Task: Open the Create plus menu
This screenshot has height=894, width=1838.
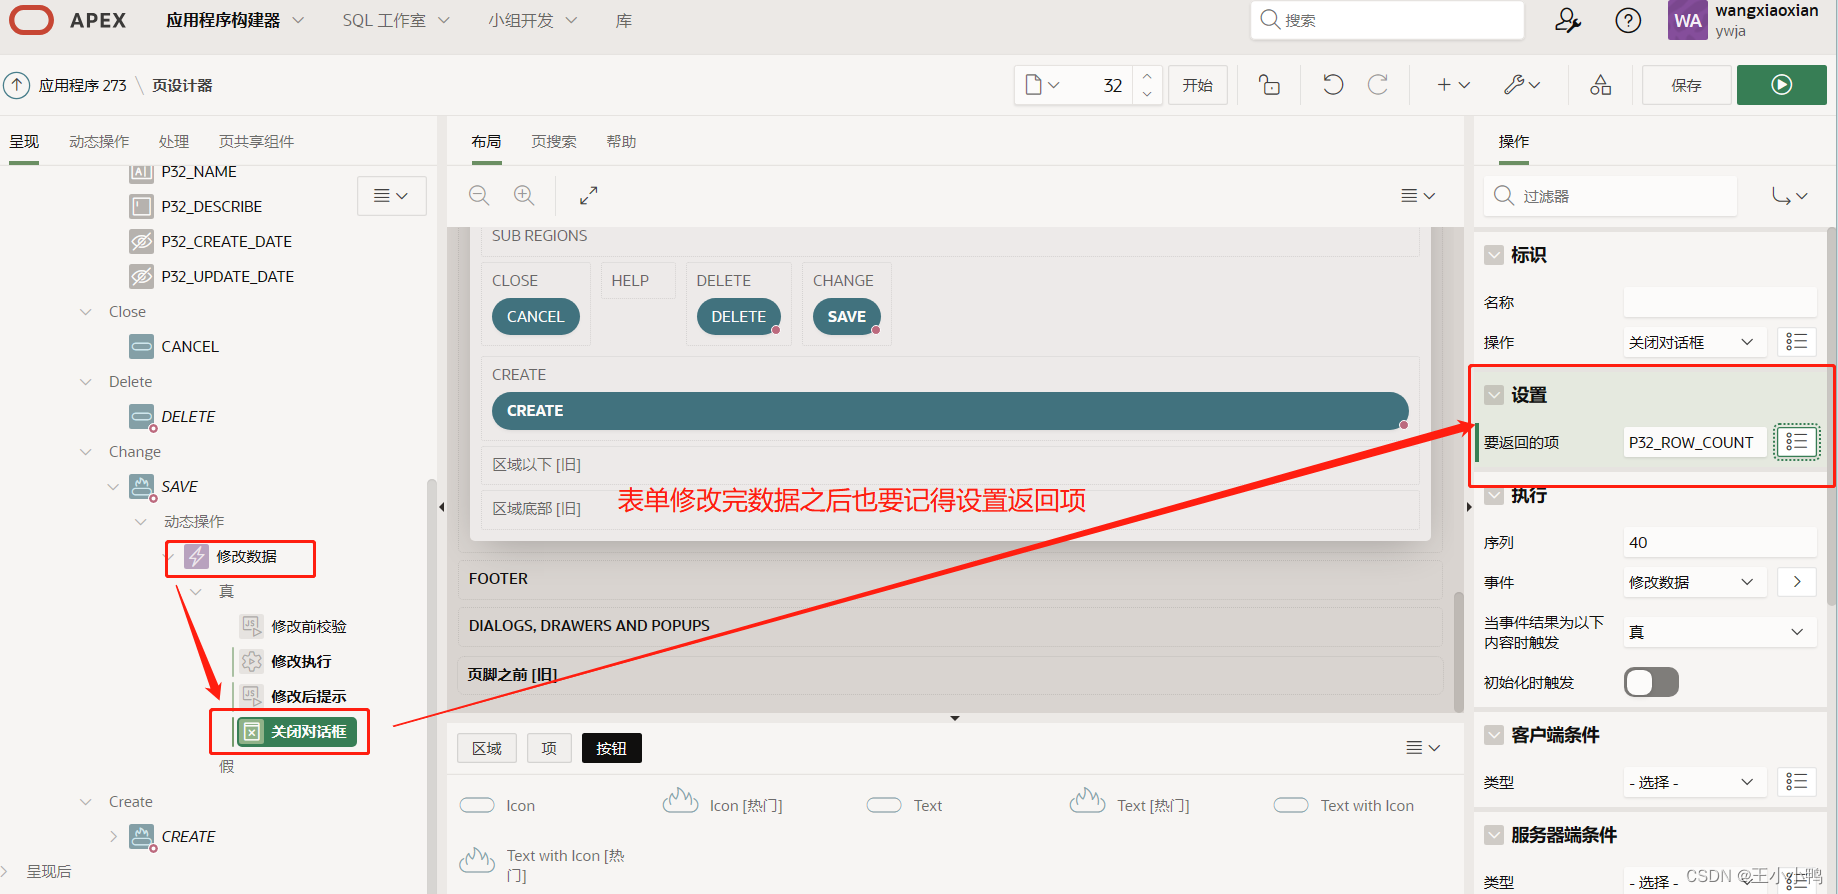Action: 1453,85
